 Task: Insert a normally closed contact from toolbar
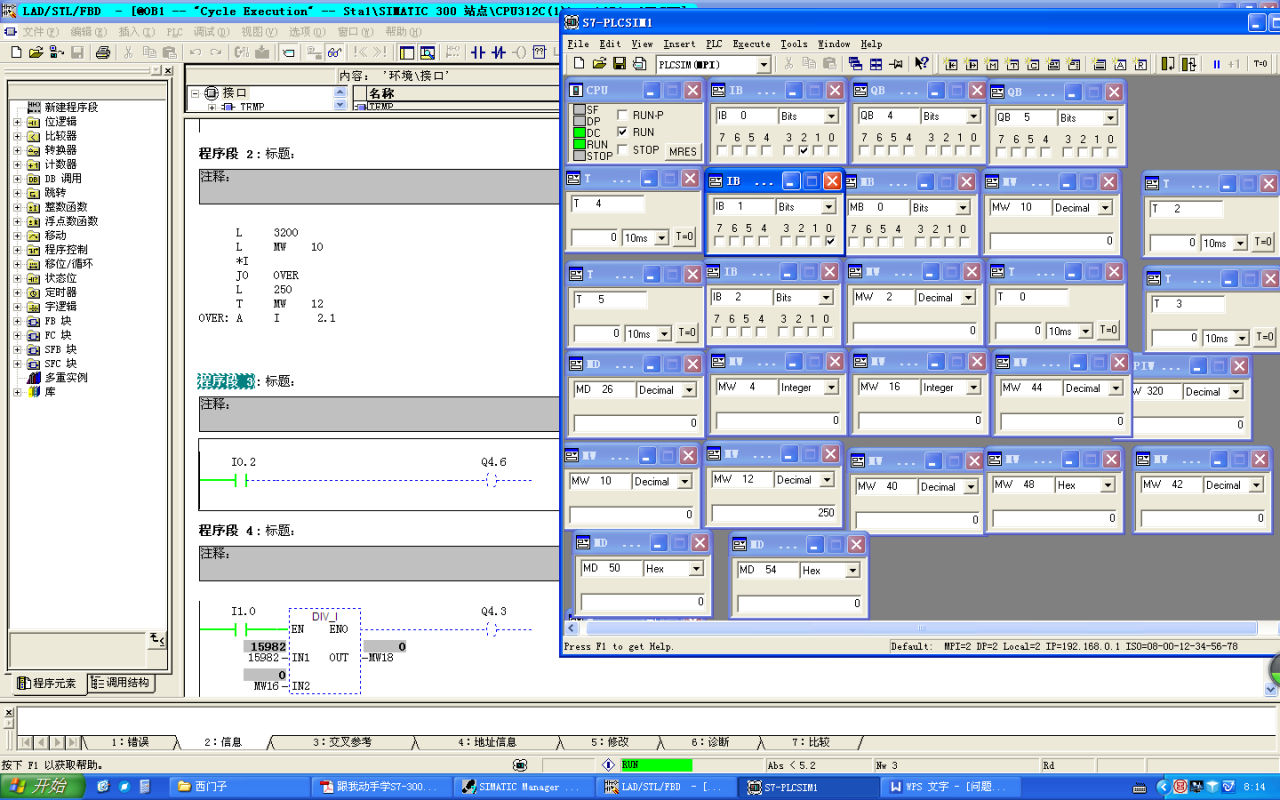[x=499, y=52]
